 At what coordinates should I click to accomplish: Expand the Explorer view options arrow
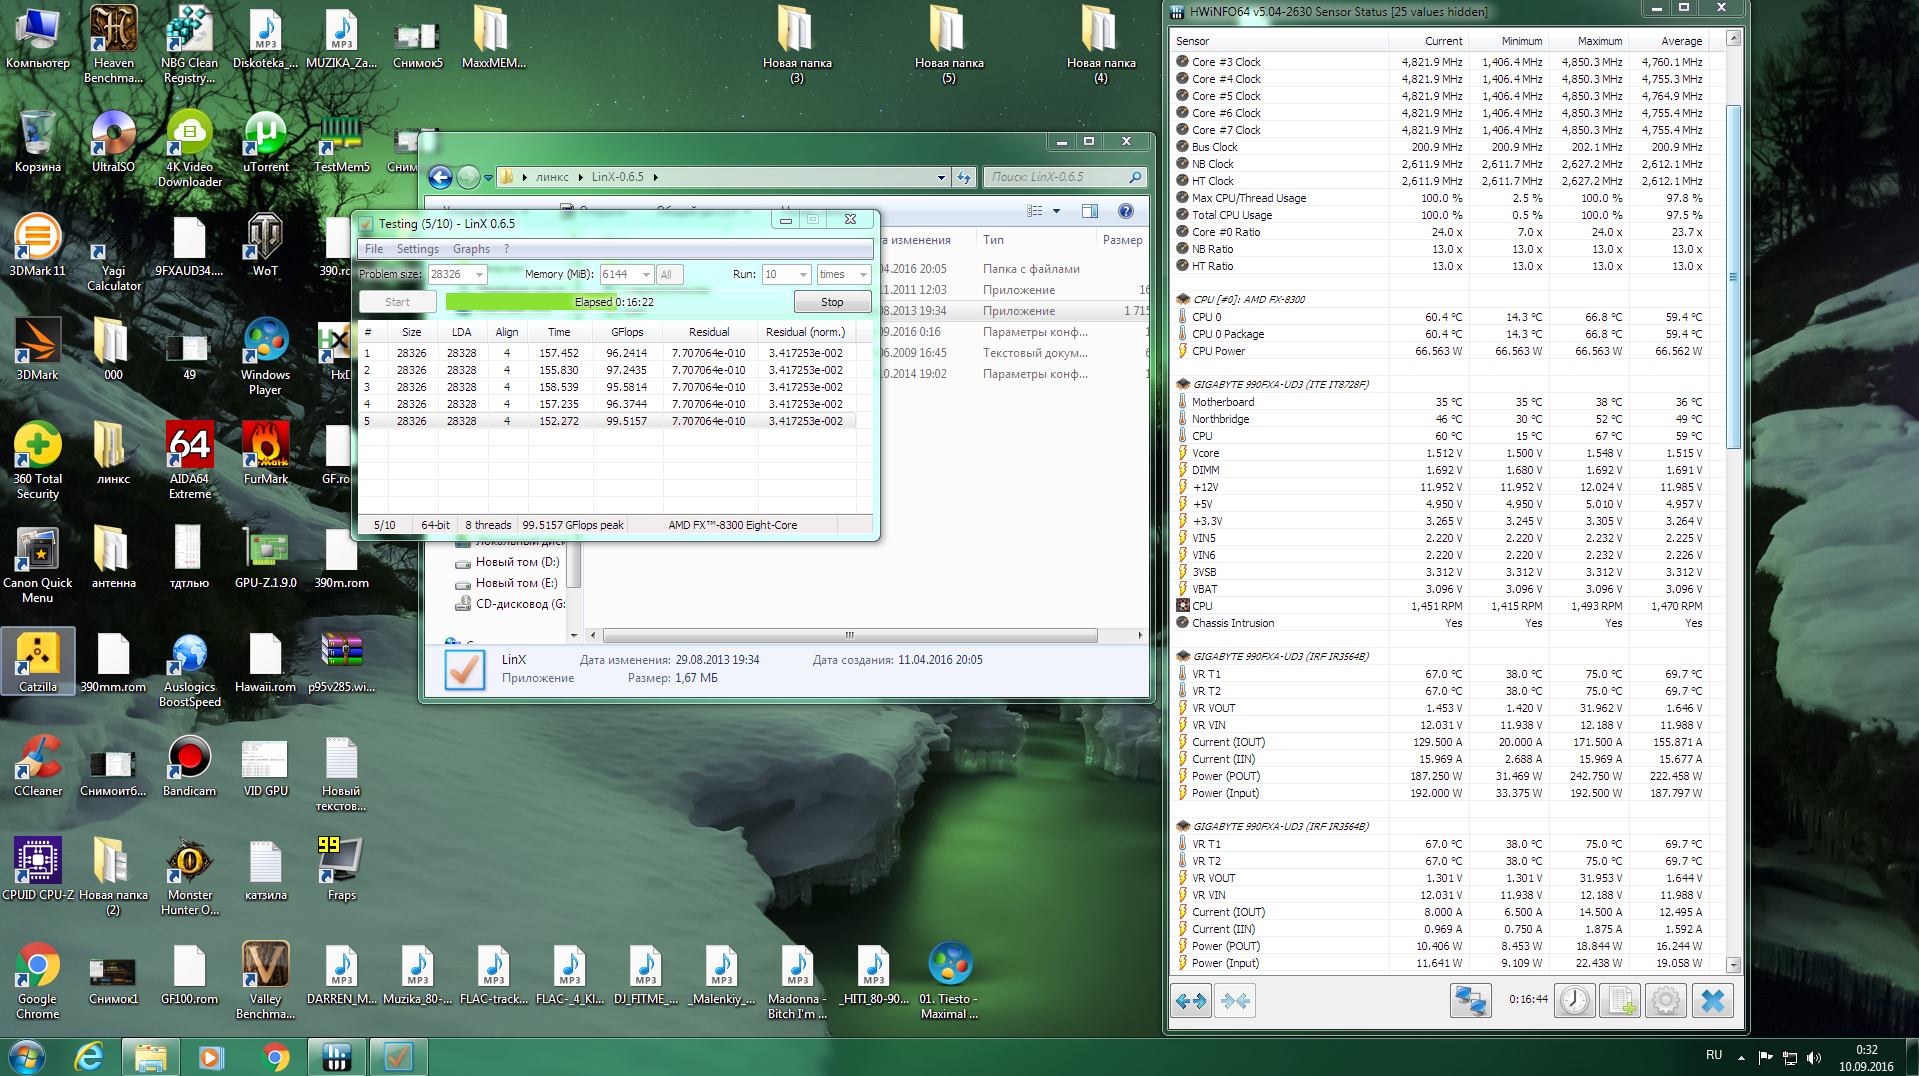[x=1056, y=211]
